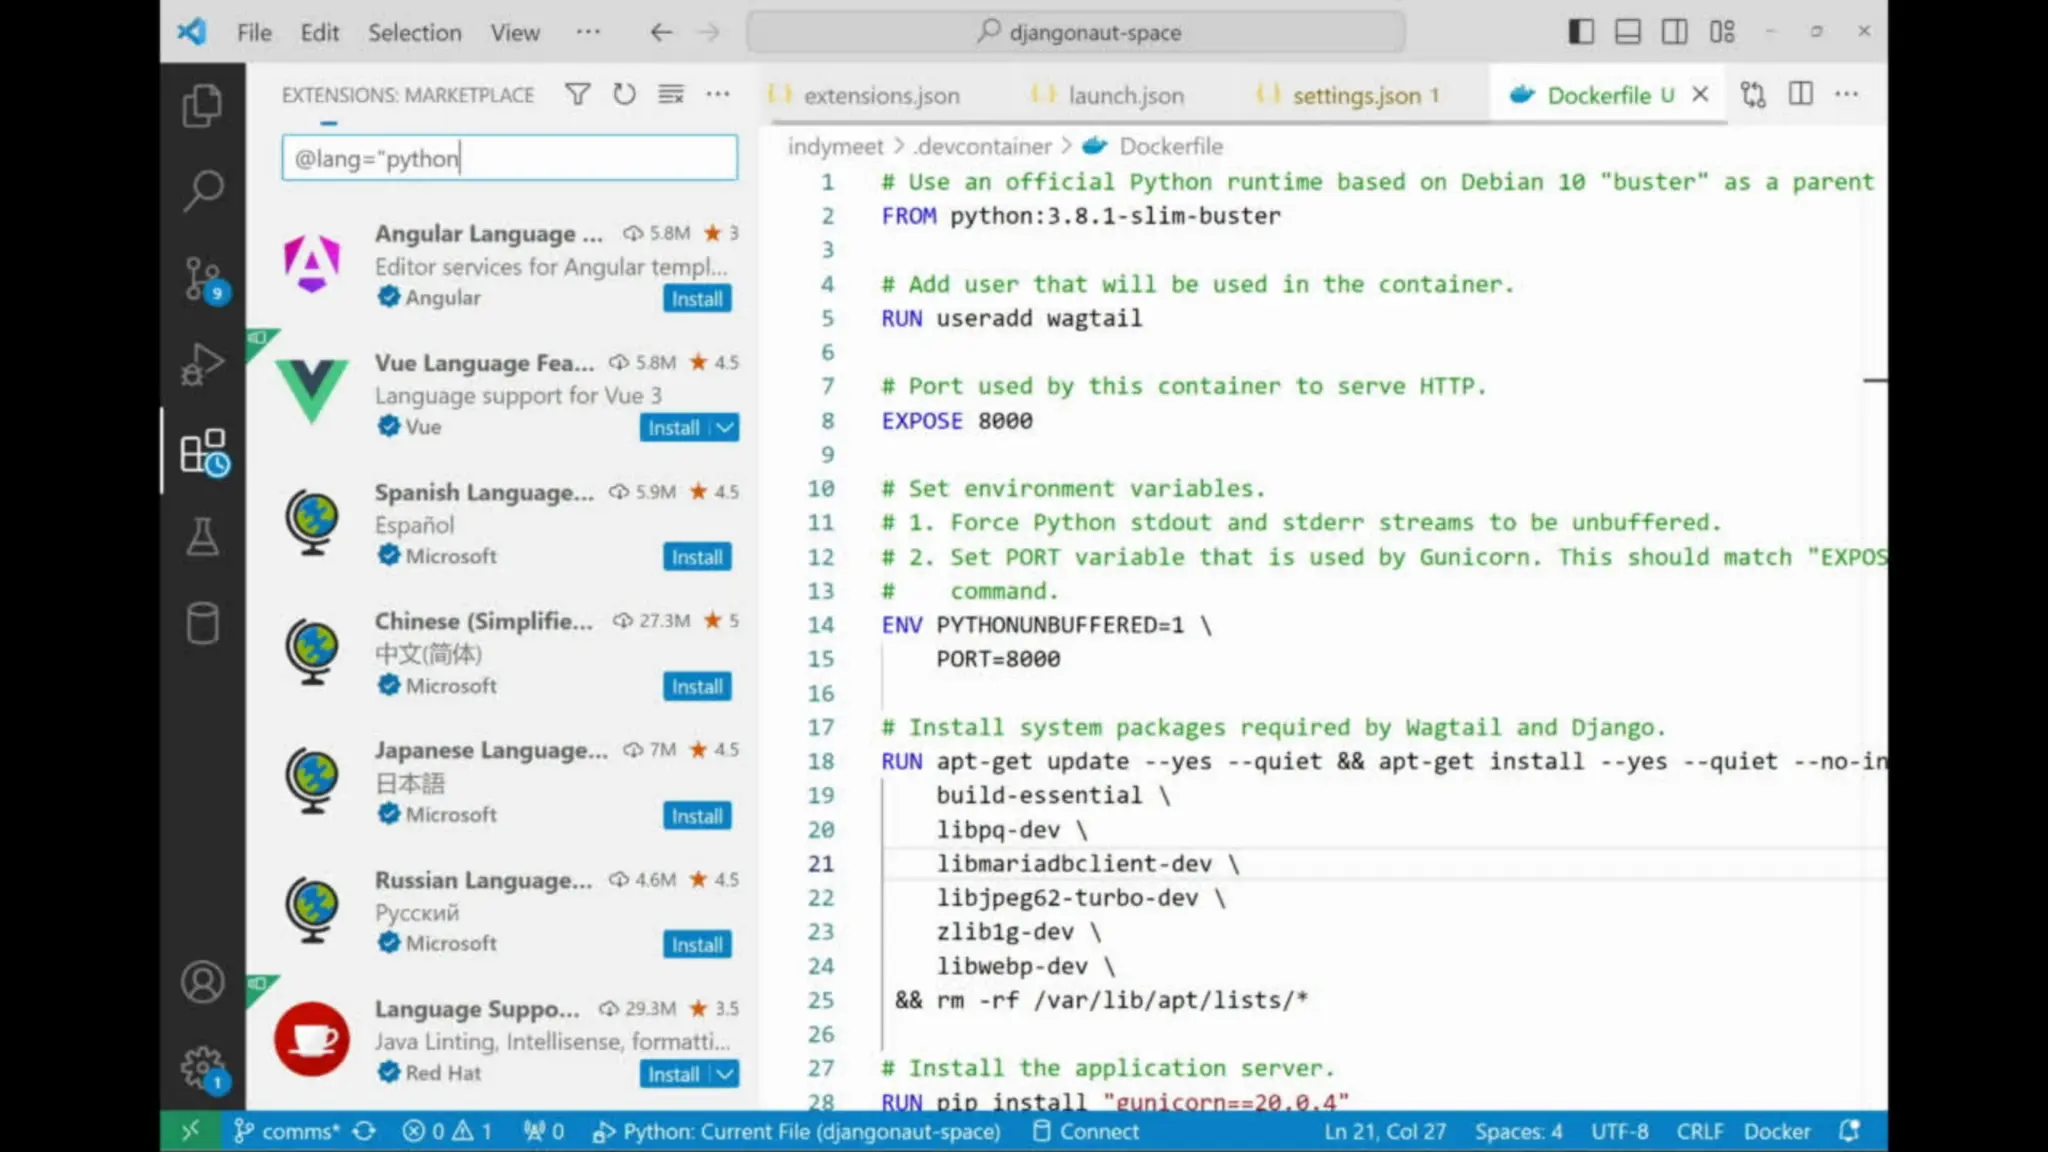This screenshot has width=2048, height=1152.
Task: Open the database cylinder view
Action: pos(202,623)
